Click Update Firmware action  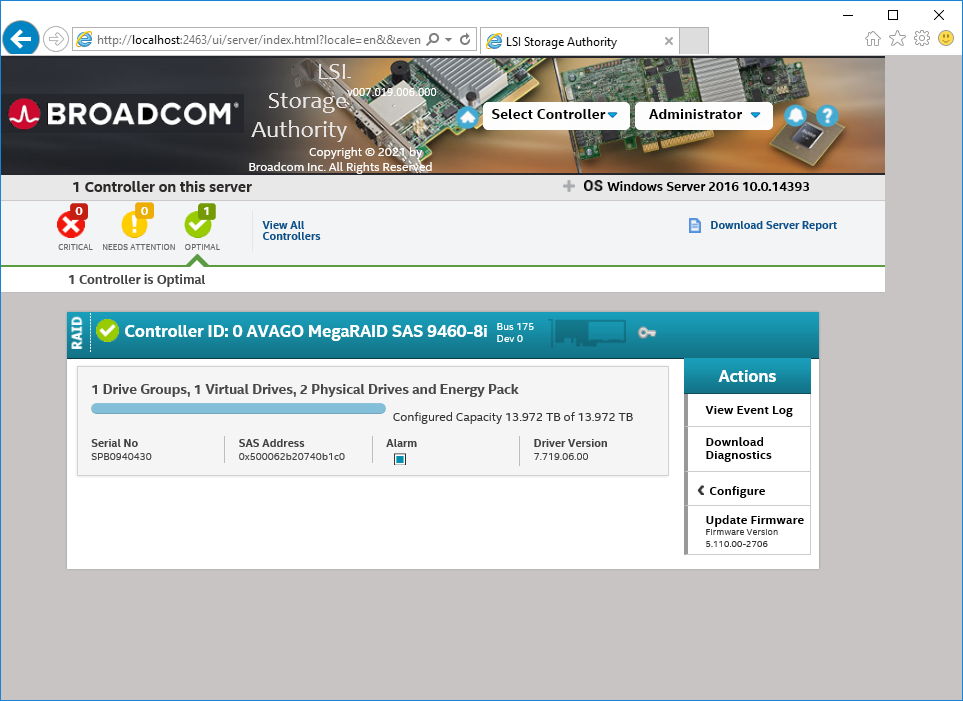coord(749,530)
